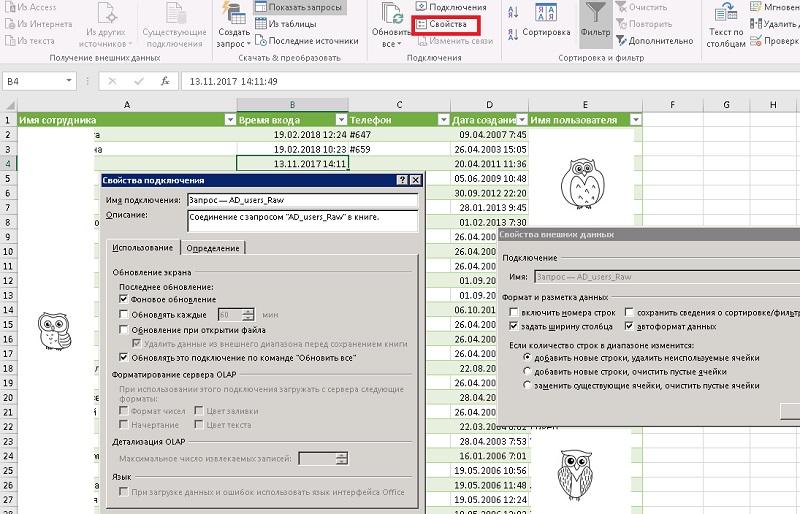
Task: Click Подключения in ribbon
Action: click(x=451, y=7)
